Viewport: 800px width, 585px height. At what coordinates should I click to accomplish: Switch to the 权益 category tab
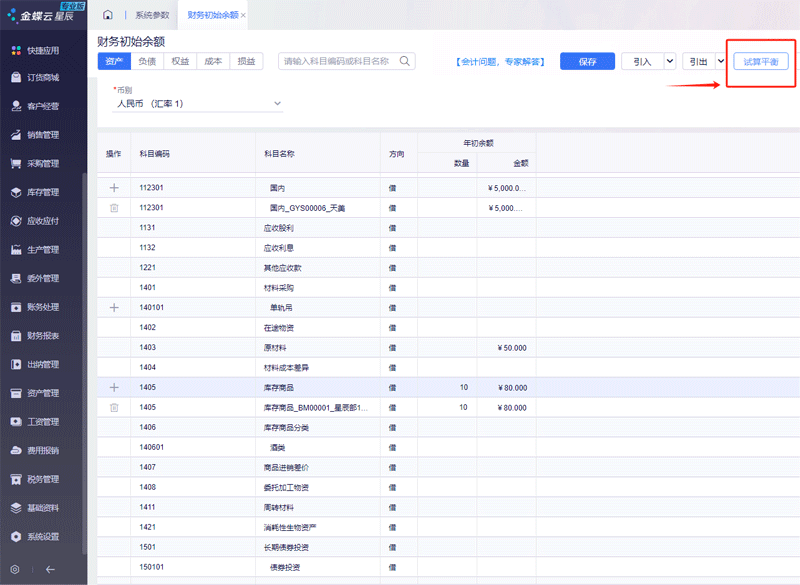click(x=180, y=61)
